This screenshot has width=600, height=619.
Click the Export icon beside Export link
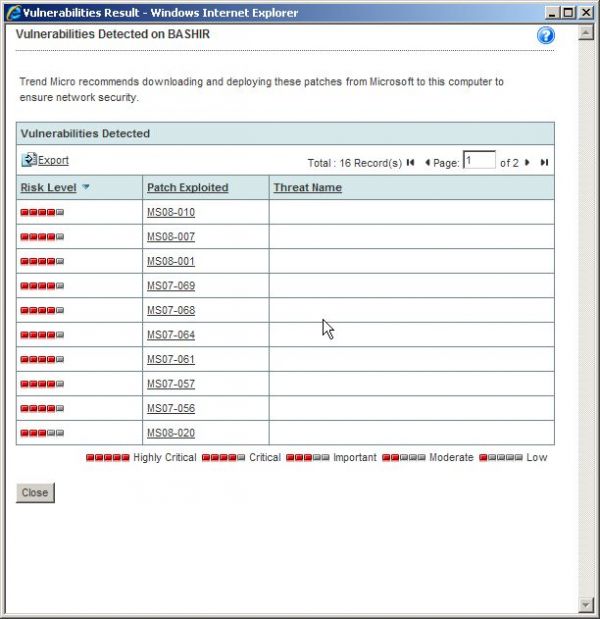(x=29, y=159)
